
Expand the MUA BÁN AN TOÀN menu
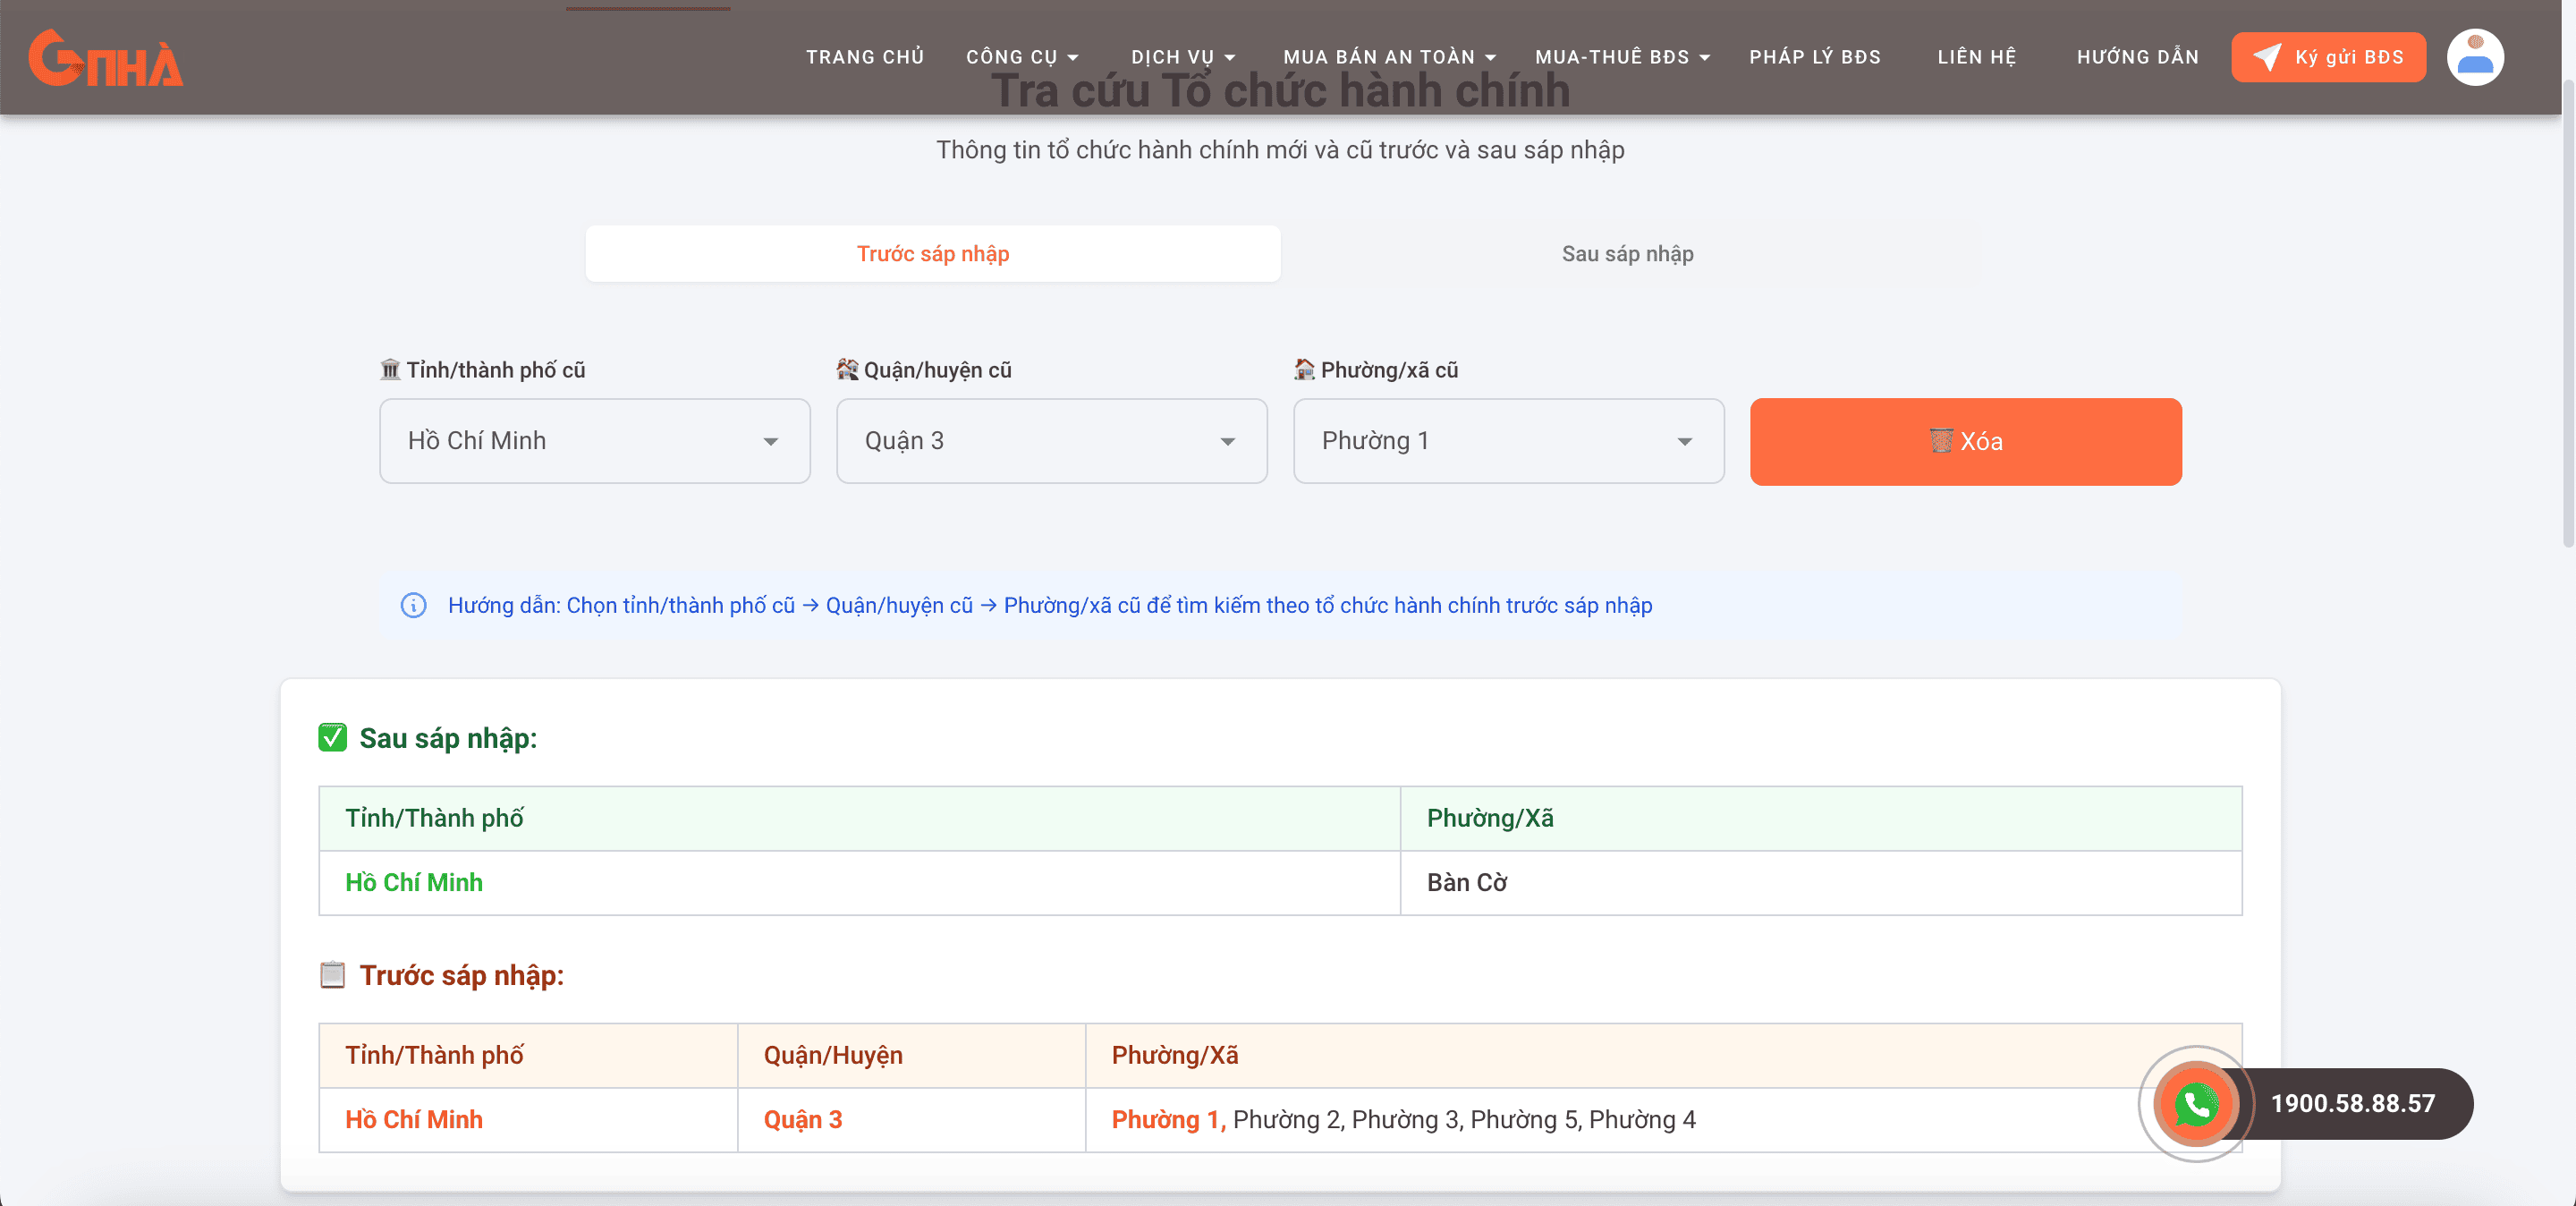1389,57
